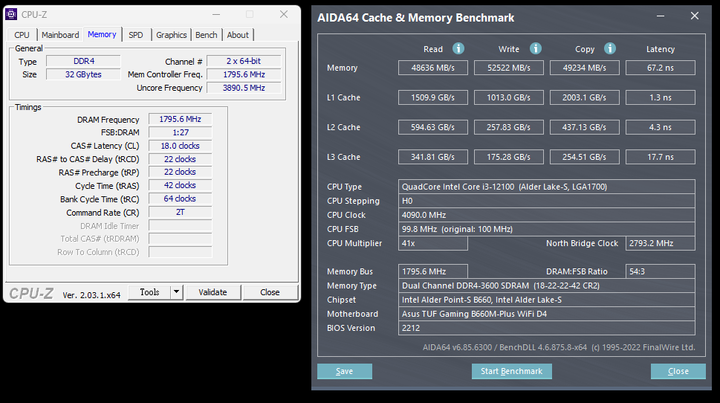Screen dimensions: 720x403
Task: Click the Size value 32 GBytes
Action: coord(84,74)
